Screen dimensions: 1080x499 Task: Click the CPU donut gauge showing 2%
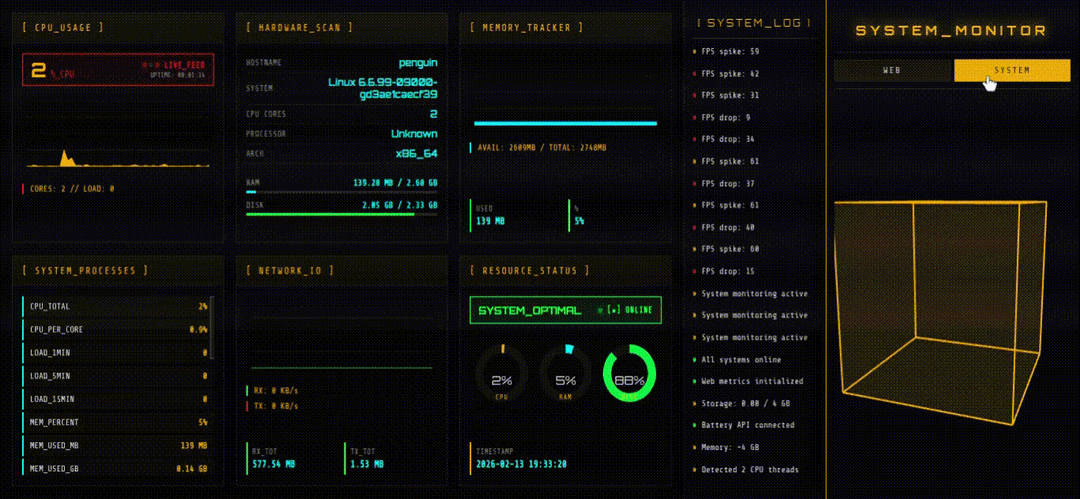tap(501, 379)
